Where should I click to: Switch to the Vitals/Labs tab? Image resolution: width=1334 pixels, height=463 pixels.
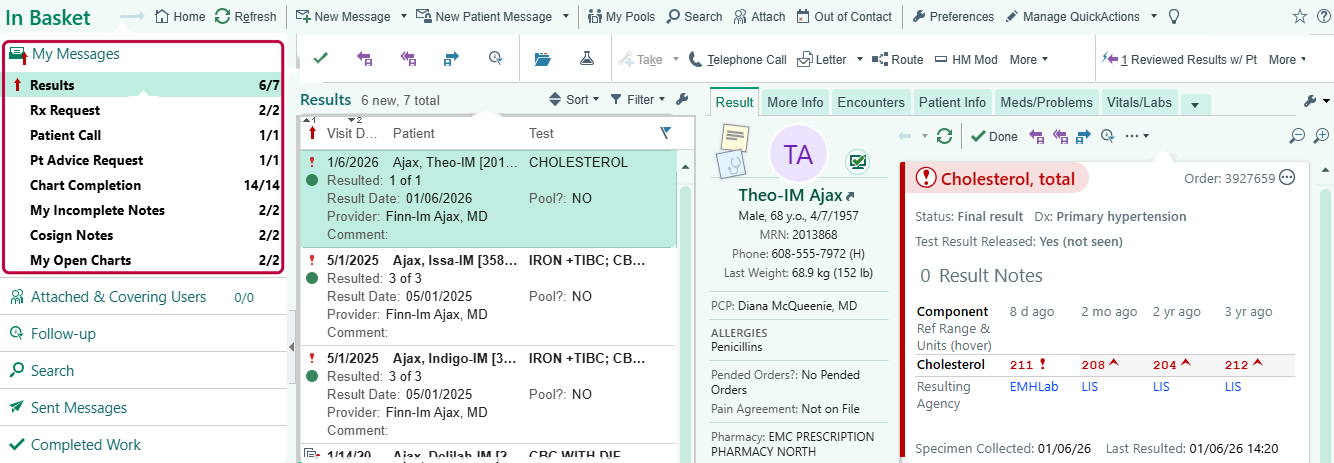(x=1140, y=102)
